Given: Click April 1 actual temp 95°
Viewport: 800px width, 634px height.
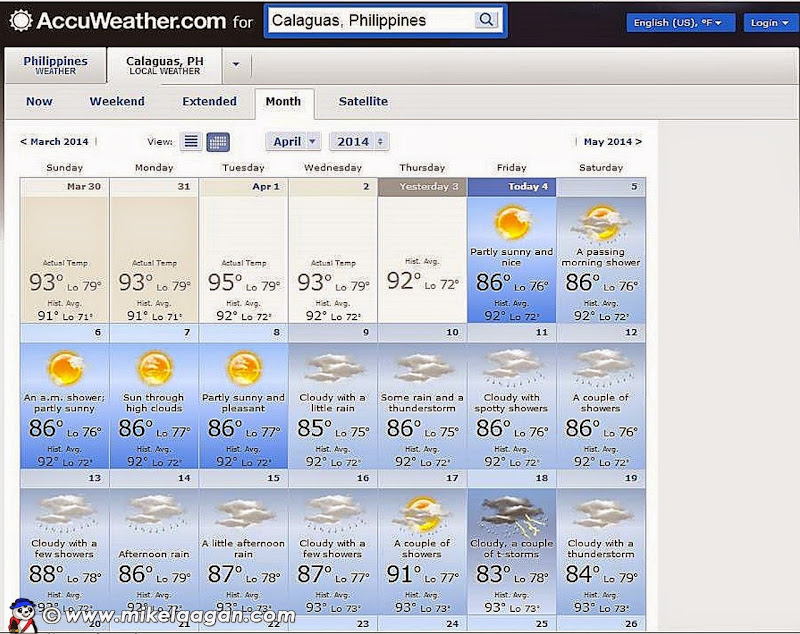Looking at the screenshot, I should (225, 282).
